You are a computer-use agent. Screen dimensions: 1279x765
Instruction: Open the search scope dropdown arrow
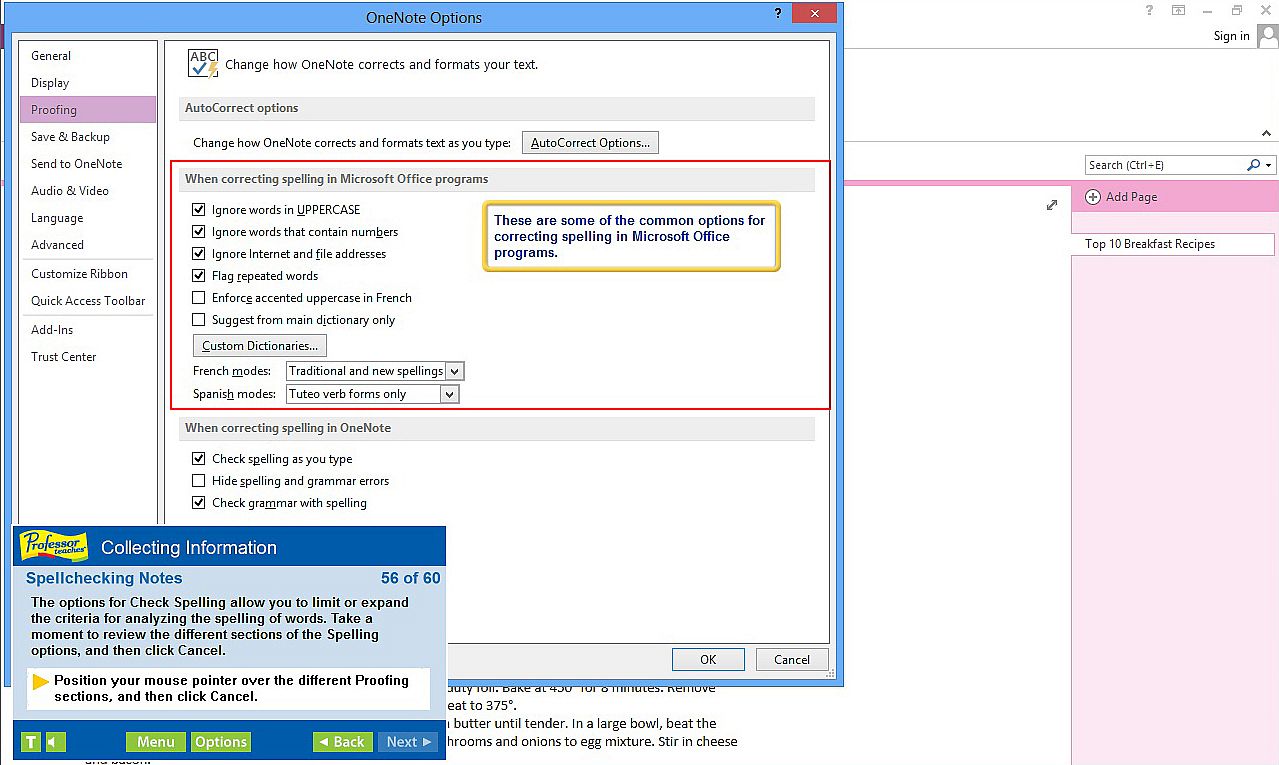tap(1269, 165)
